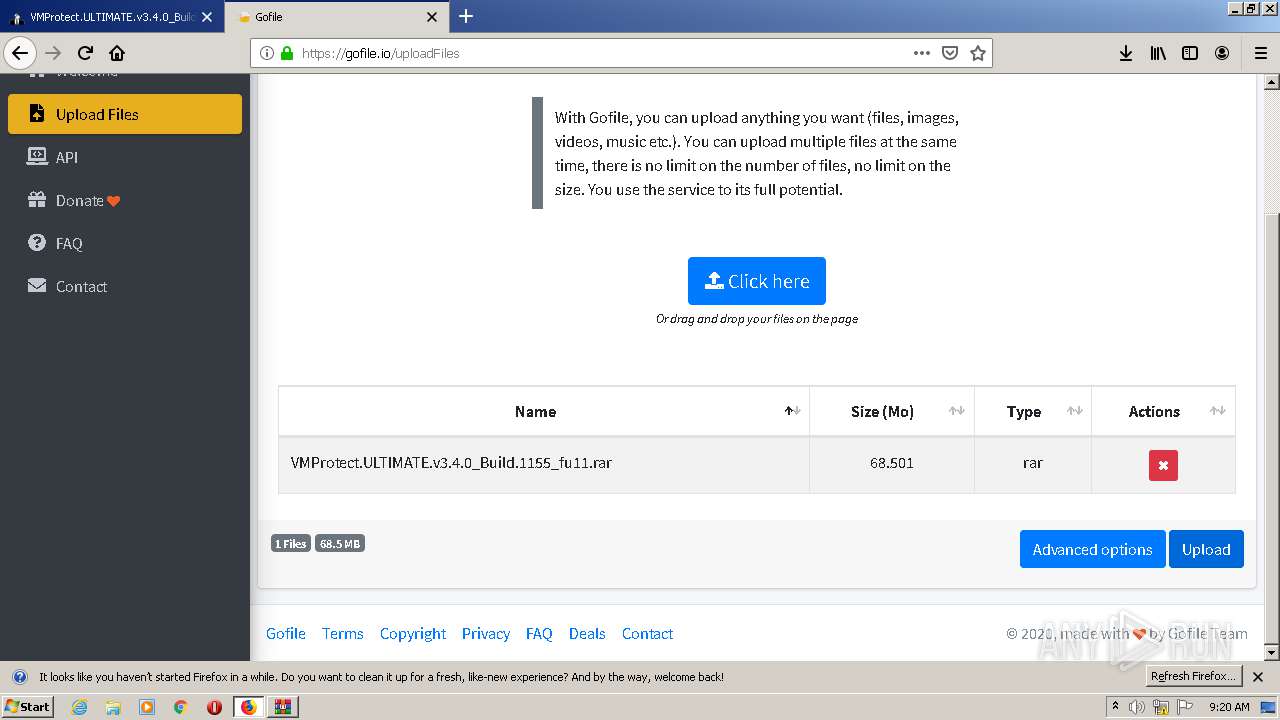Bookmark this page with the star
Viewport: 1280px width, 720px height.
[x=978, y=53]
